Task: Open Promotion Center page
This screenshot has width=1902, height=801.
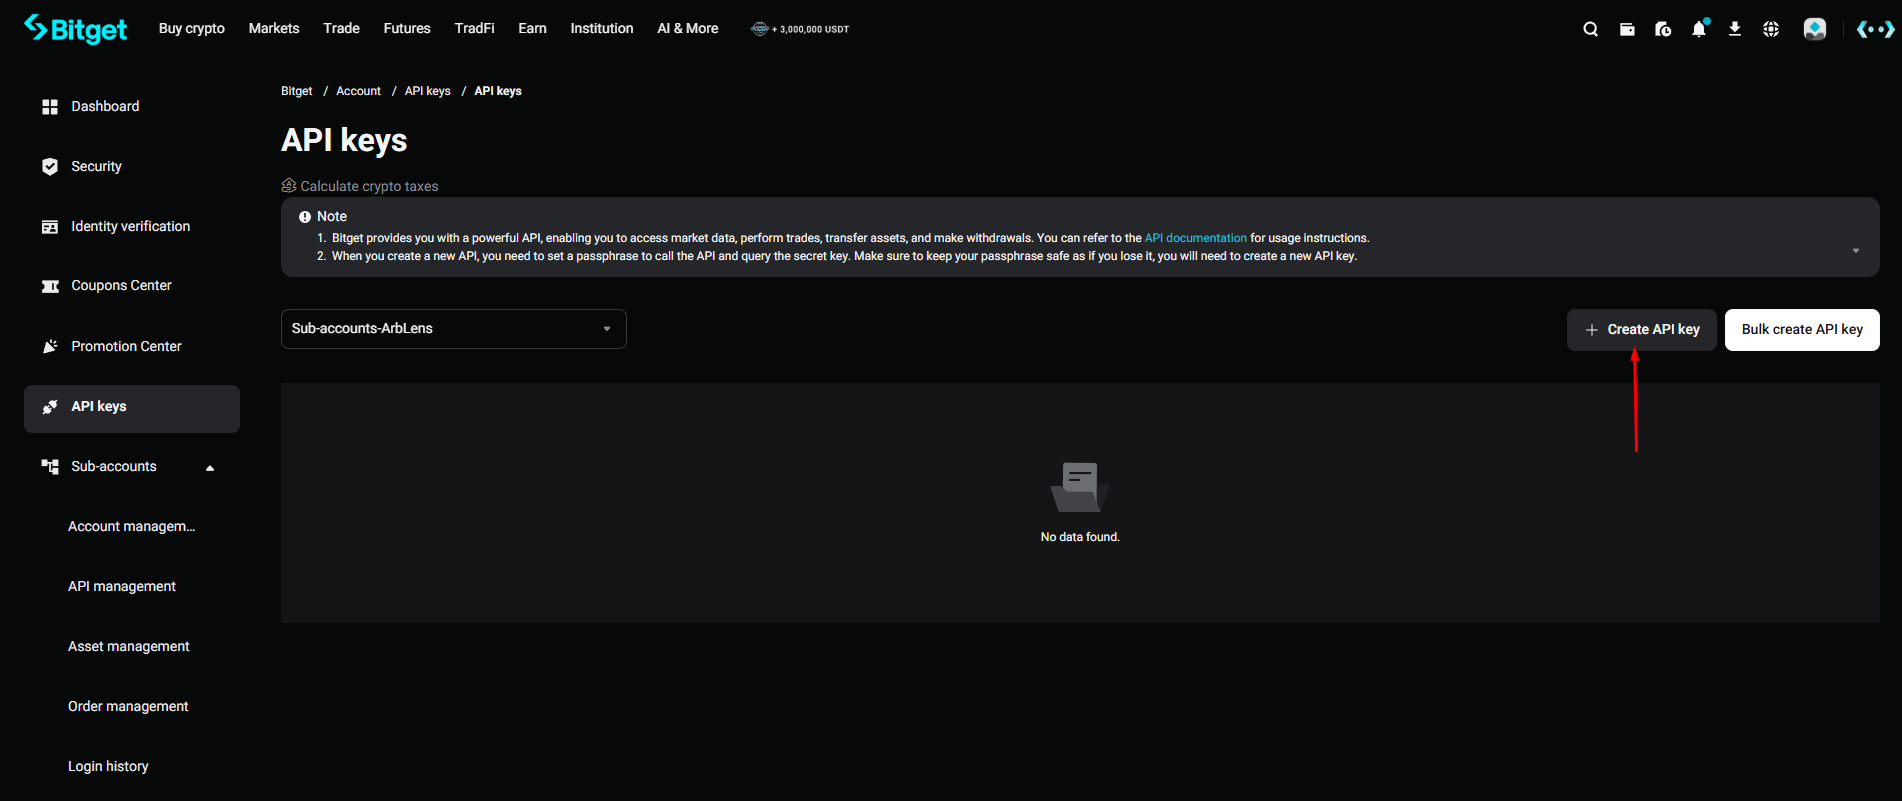Action: (132, 347)
